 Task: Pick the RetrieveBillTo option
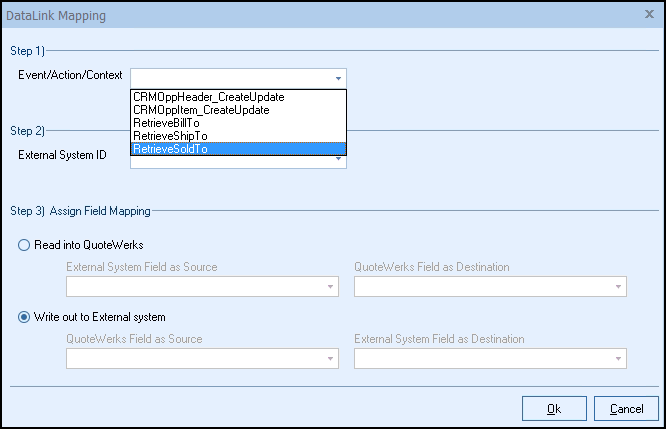(166, 123)
